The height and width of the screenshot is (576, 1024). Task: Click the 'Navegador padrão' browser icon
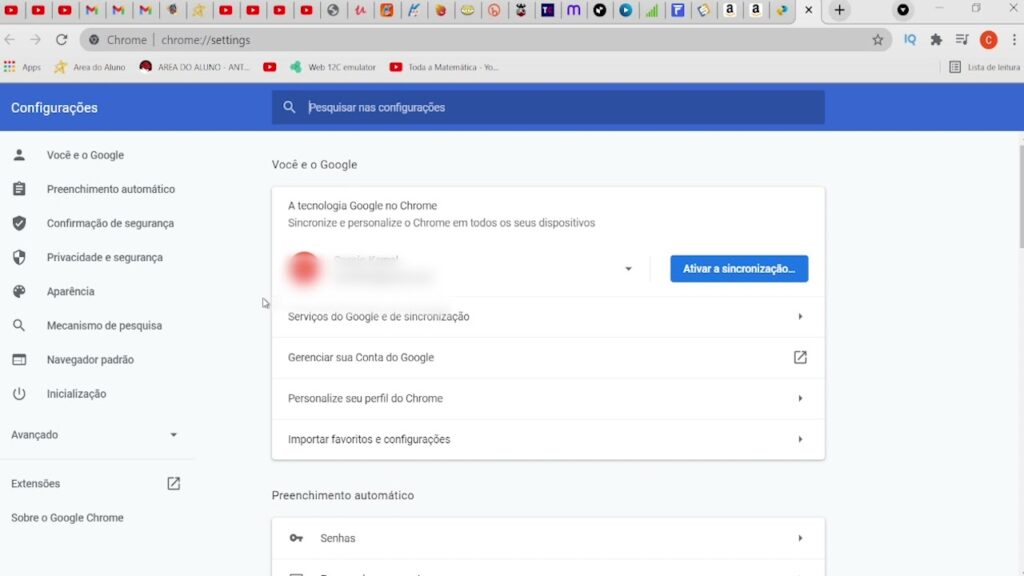click(19, 359)
